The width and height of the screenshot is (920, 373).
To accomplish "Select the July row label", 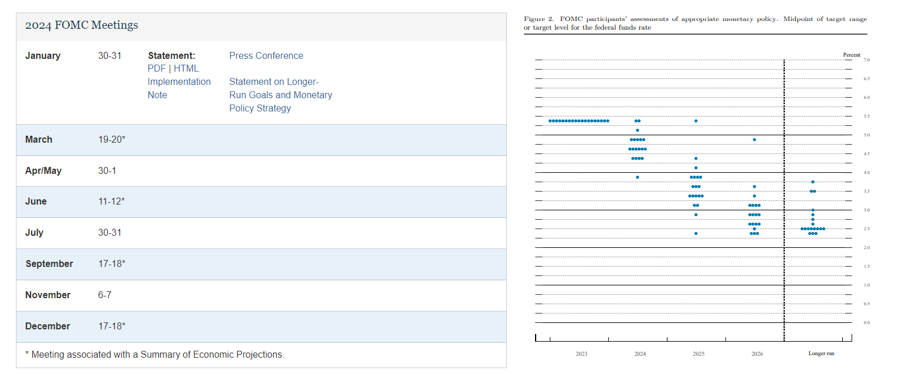I will tap(34, 232).
